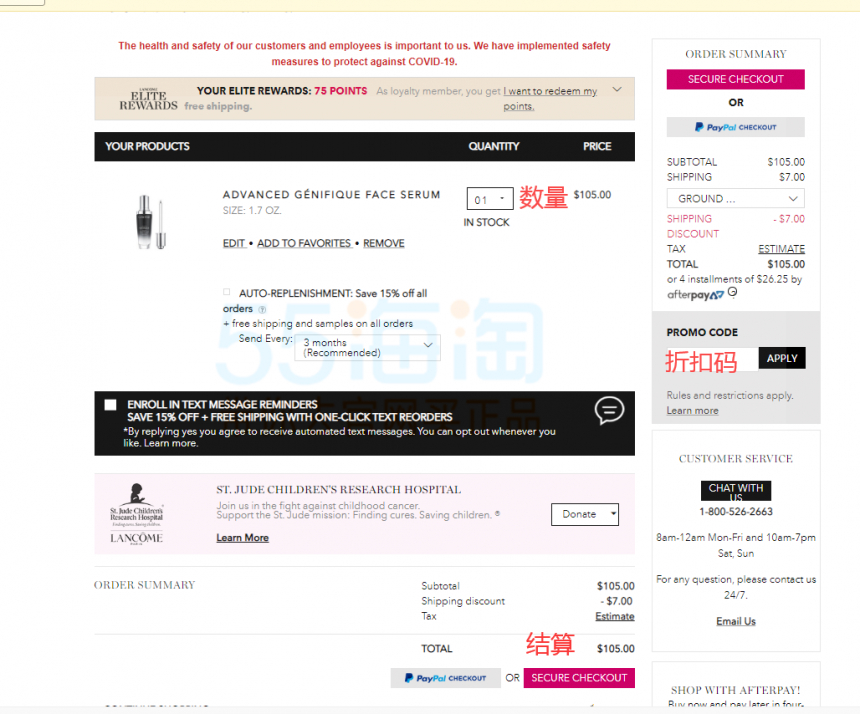Click the auto-replenishment help question icon

[x=262, y=309]
